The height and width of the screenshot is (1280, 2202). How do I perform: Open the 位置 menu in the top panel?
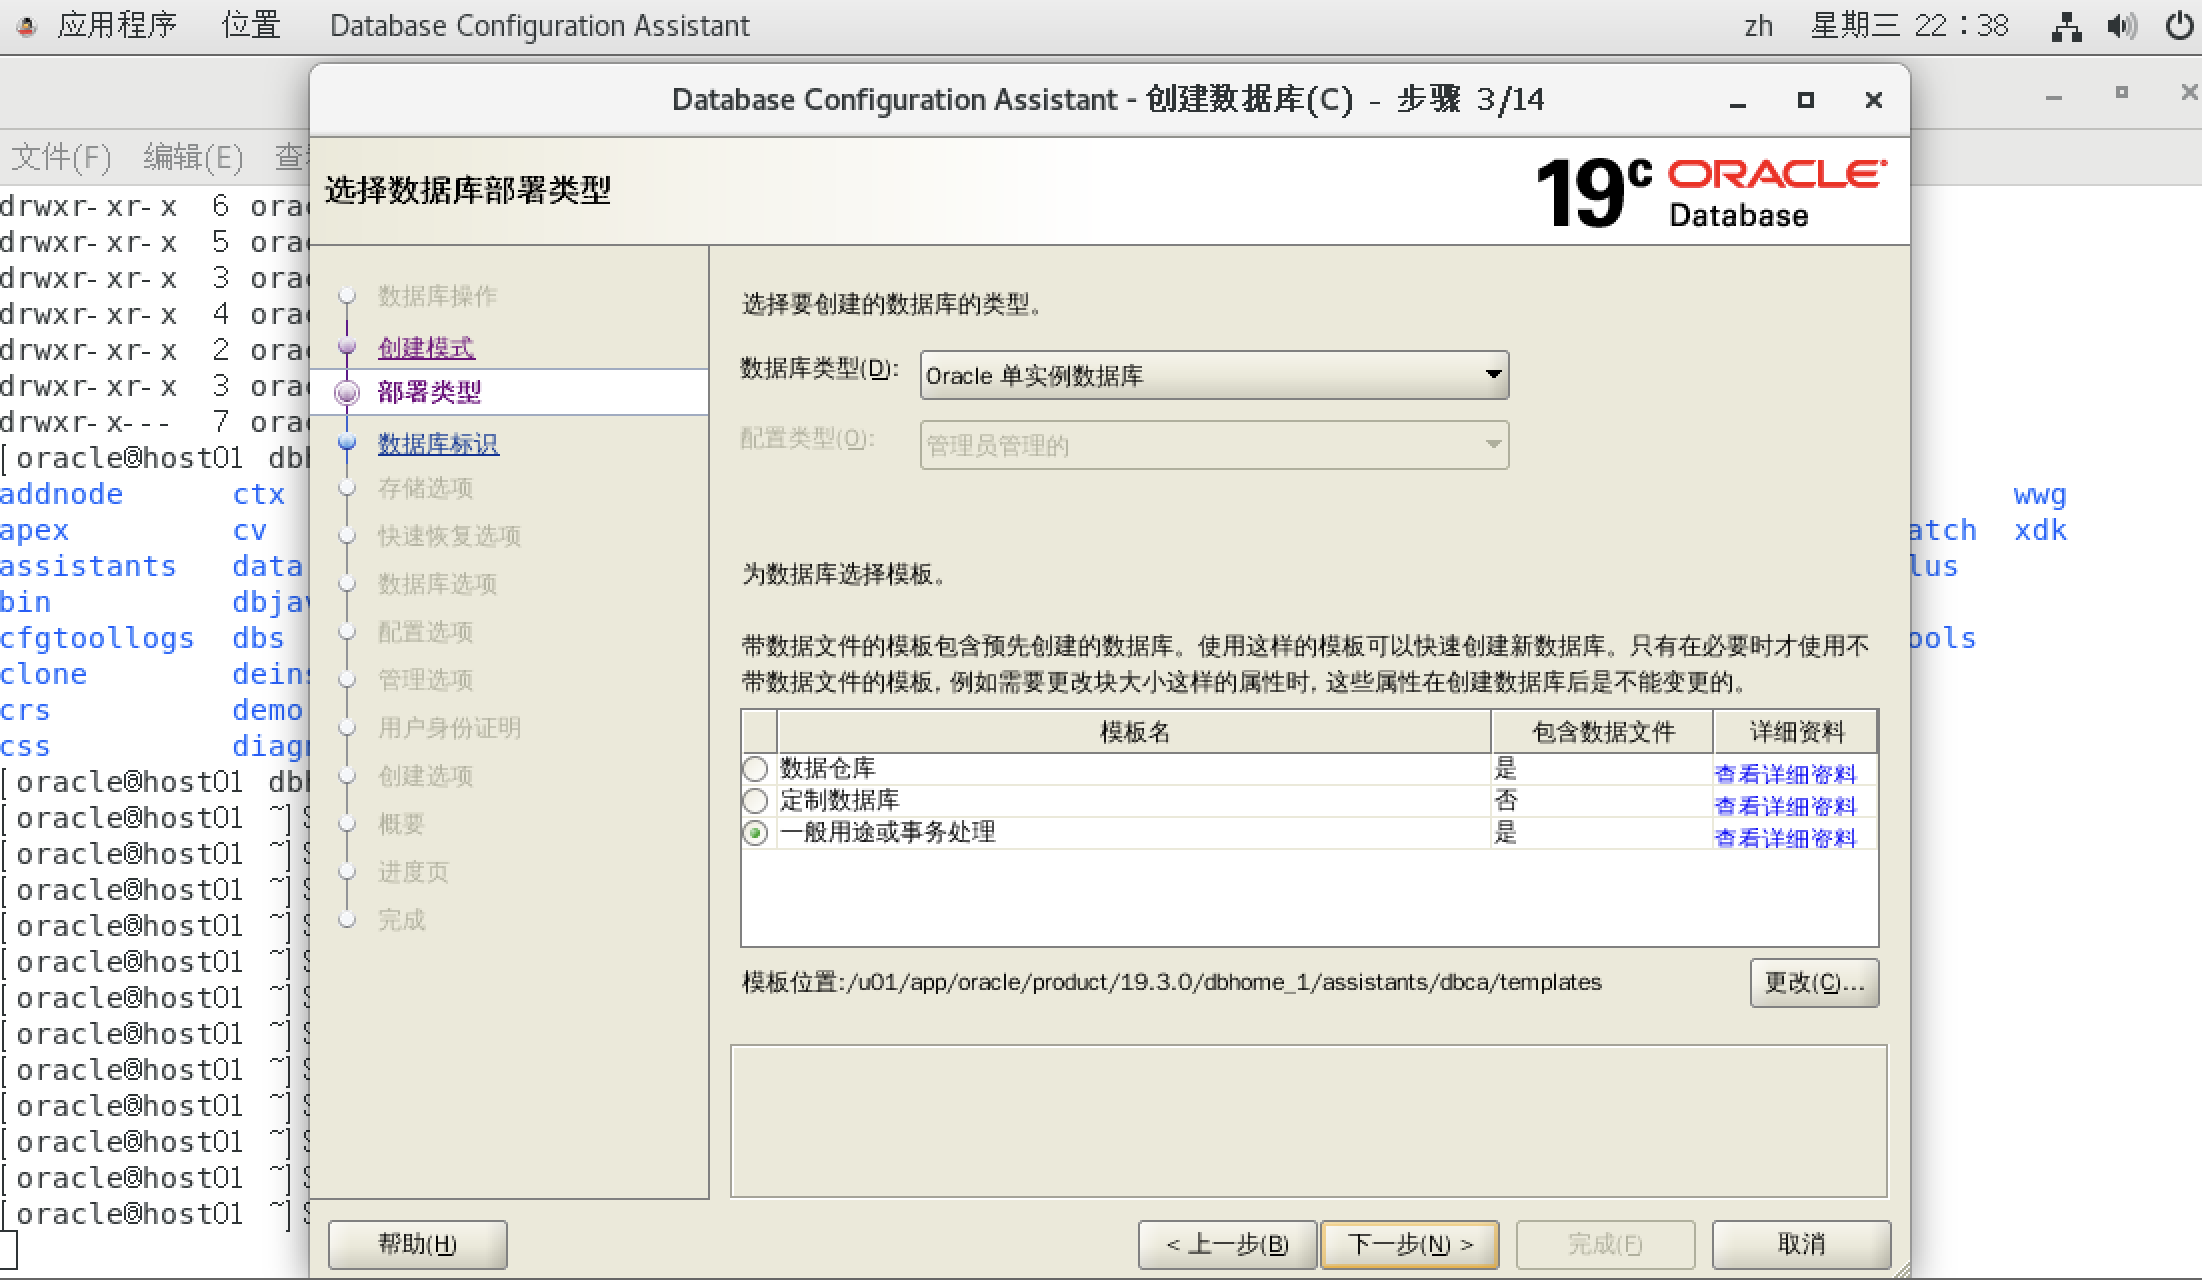(x=253, y=25)
